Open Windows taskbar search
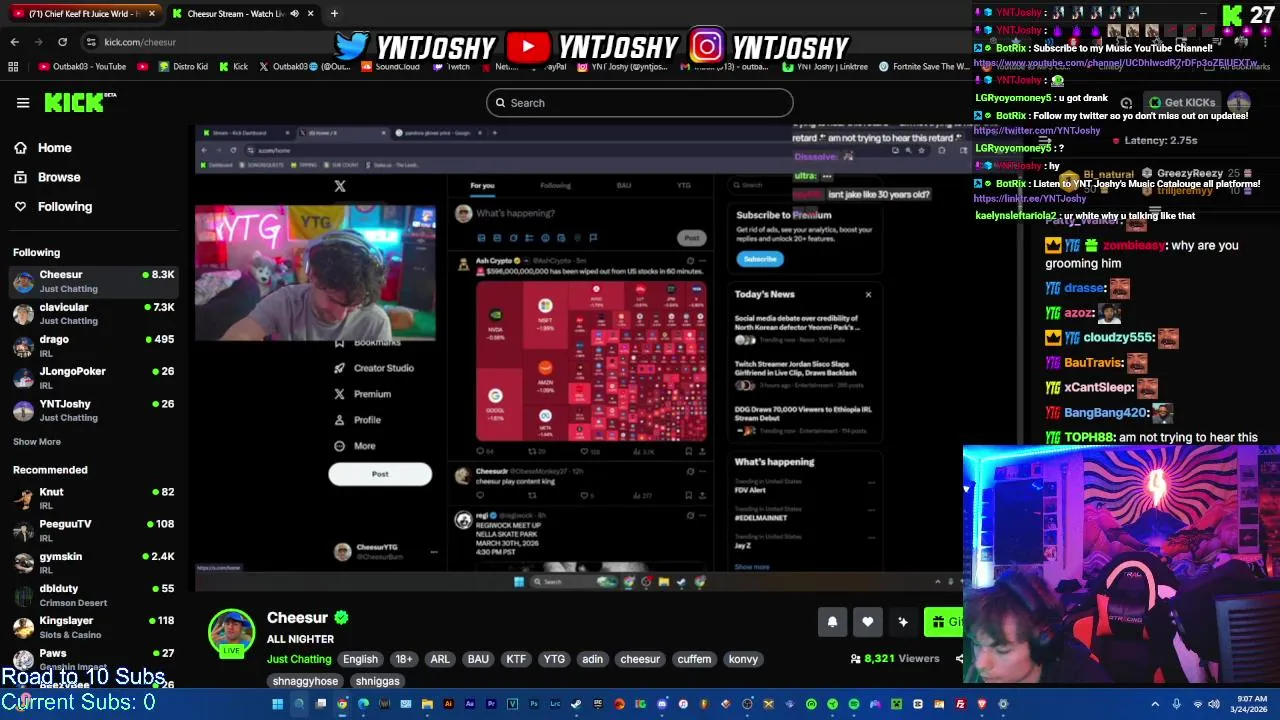 [299, 704]
